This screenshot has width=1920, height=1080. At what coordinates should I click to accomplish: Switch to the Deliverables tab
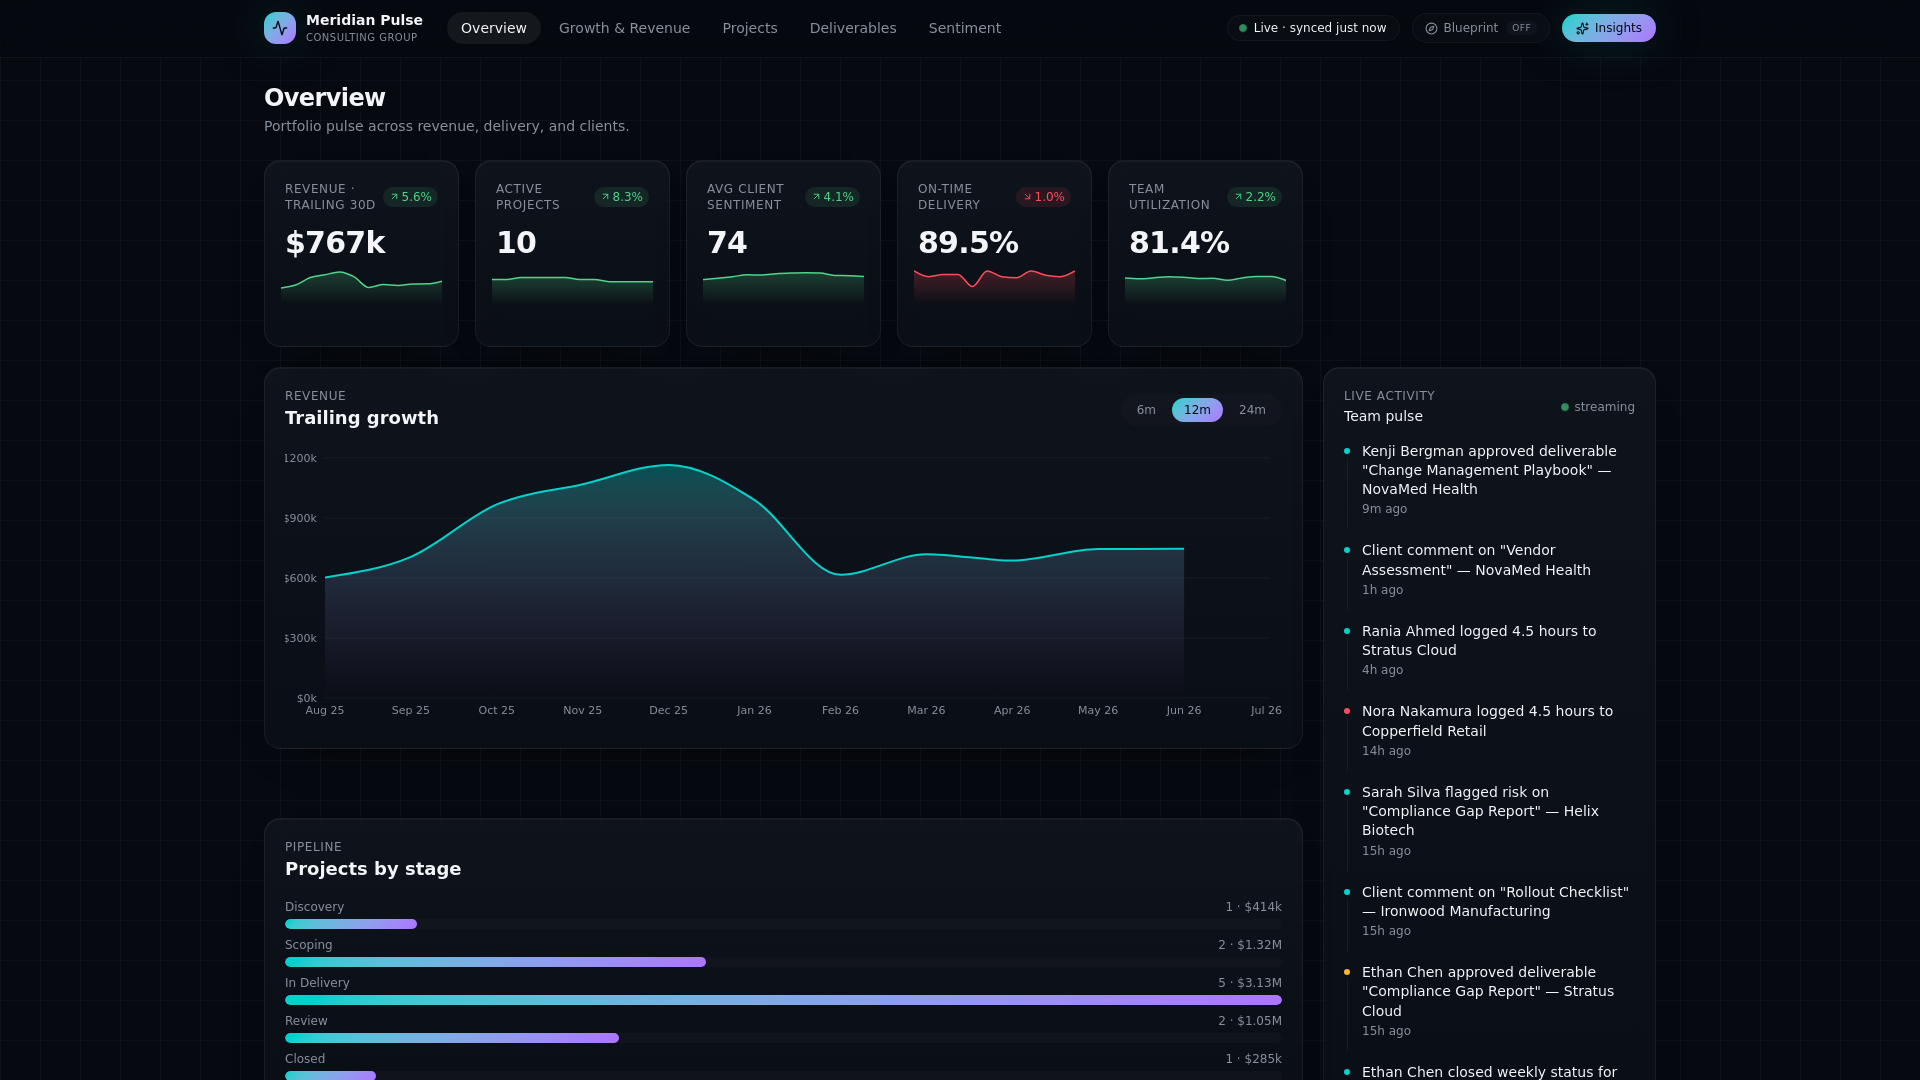tap(853, 28)
